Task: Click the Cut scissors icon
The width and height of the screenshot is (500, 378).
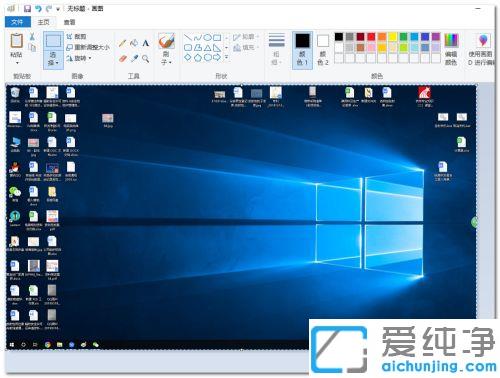Action: click(32, 37)
